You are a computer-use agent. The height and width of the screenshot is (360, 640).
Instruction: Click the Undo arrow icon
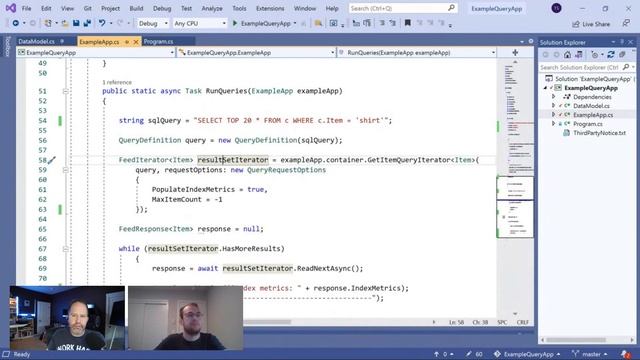(x=102, y=24)
